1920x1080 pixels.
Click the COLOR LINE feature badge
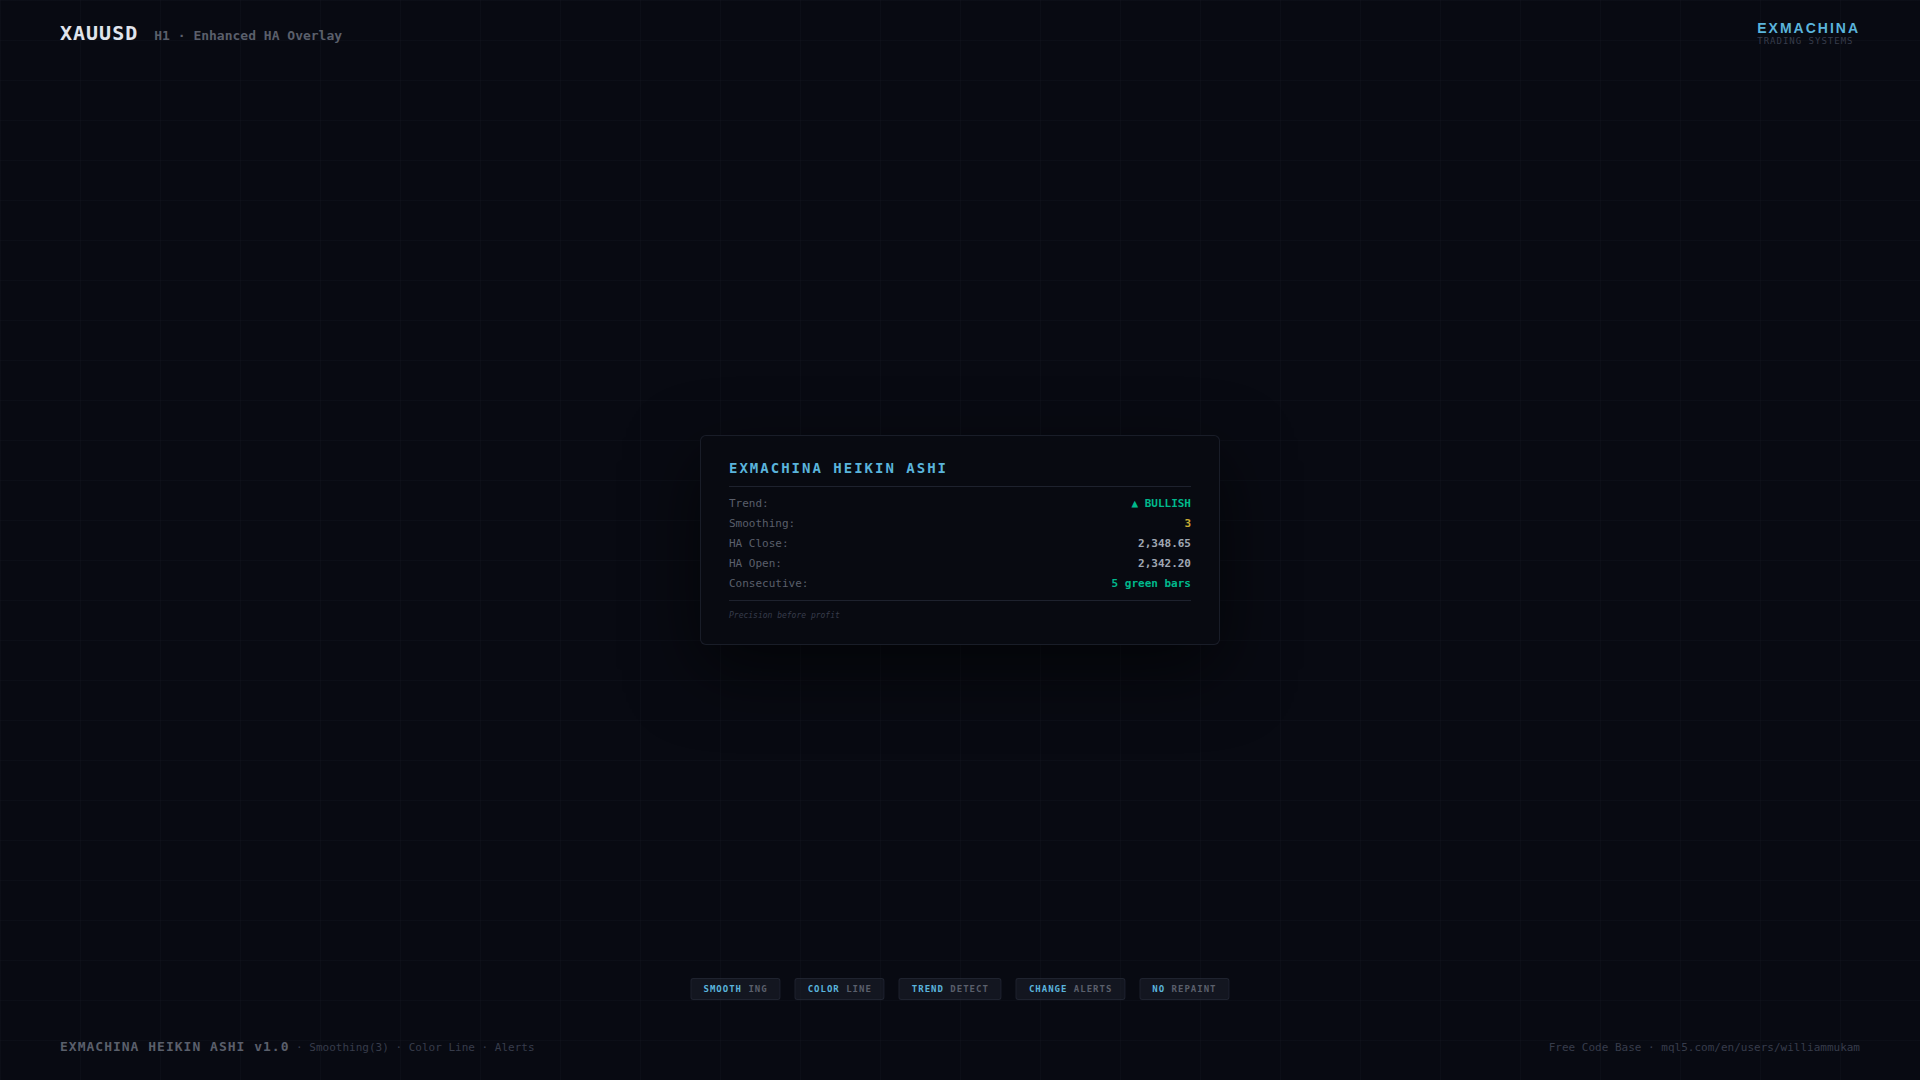[839, 989]
